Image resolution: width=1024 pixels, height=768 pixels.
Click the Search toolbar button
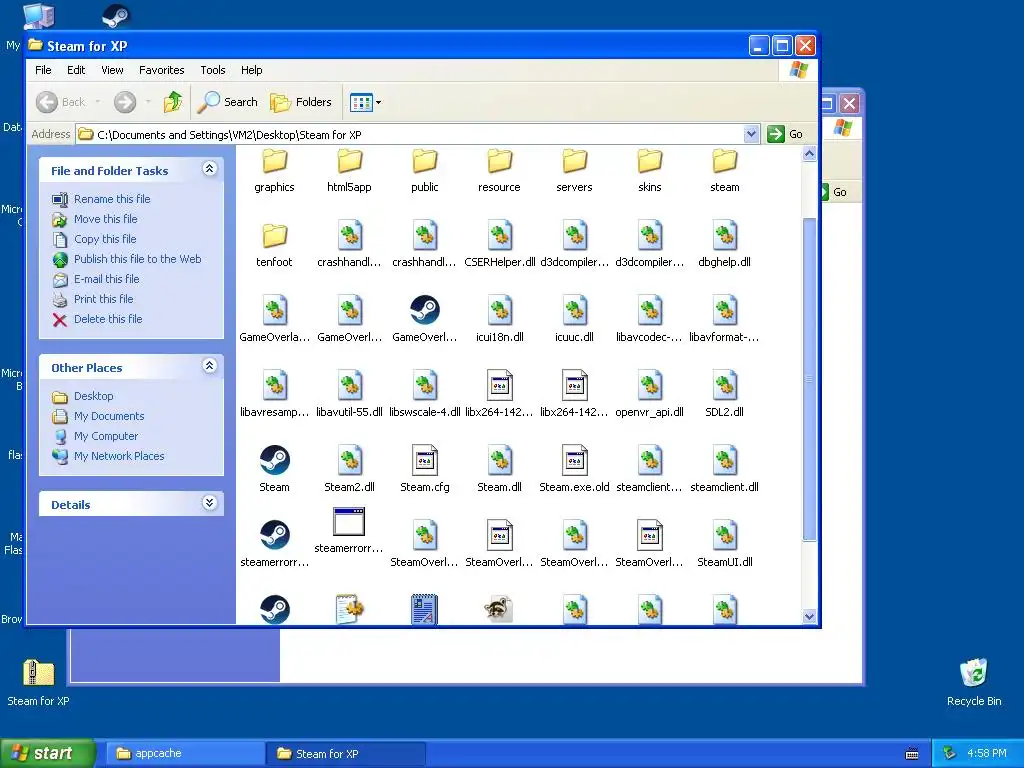(227, 102)
